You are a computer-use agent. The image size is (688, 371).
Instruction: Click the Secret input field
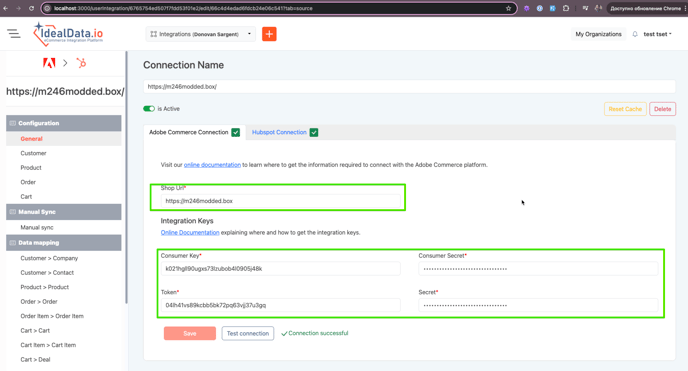point(538,305)
